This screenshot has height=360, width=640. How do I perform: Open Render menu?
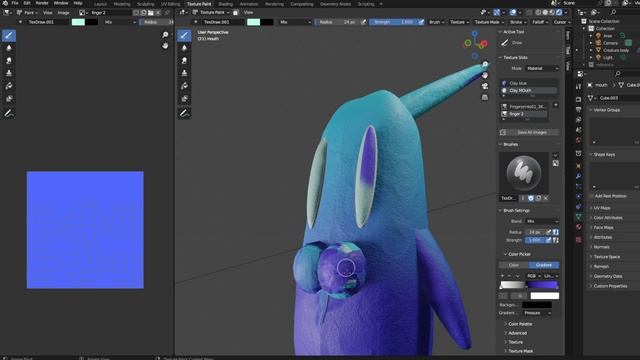click(42, 3)
